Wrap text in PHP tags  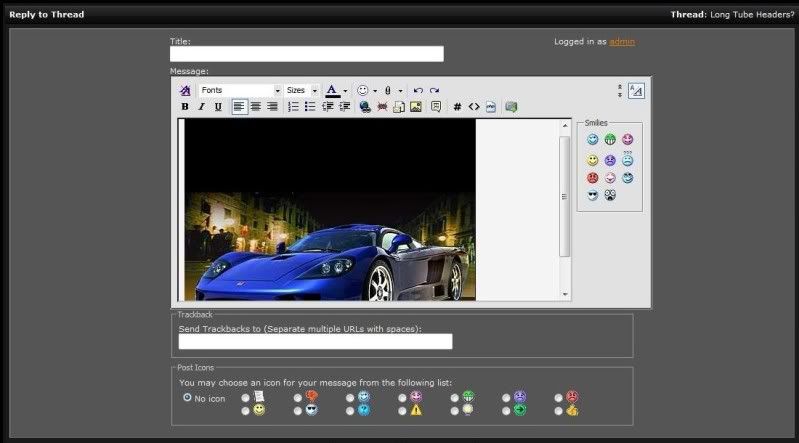(x=491, y=107)
